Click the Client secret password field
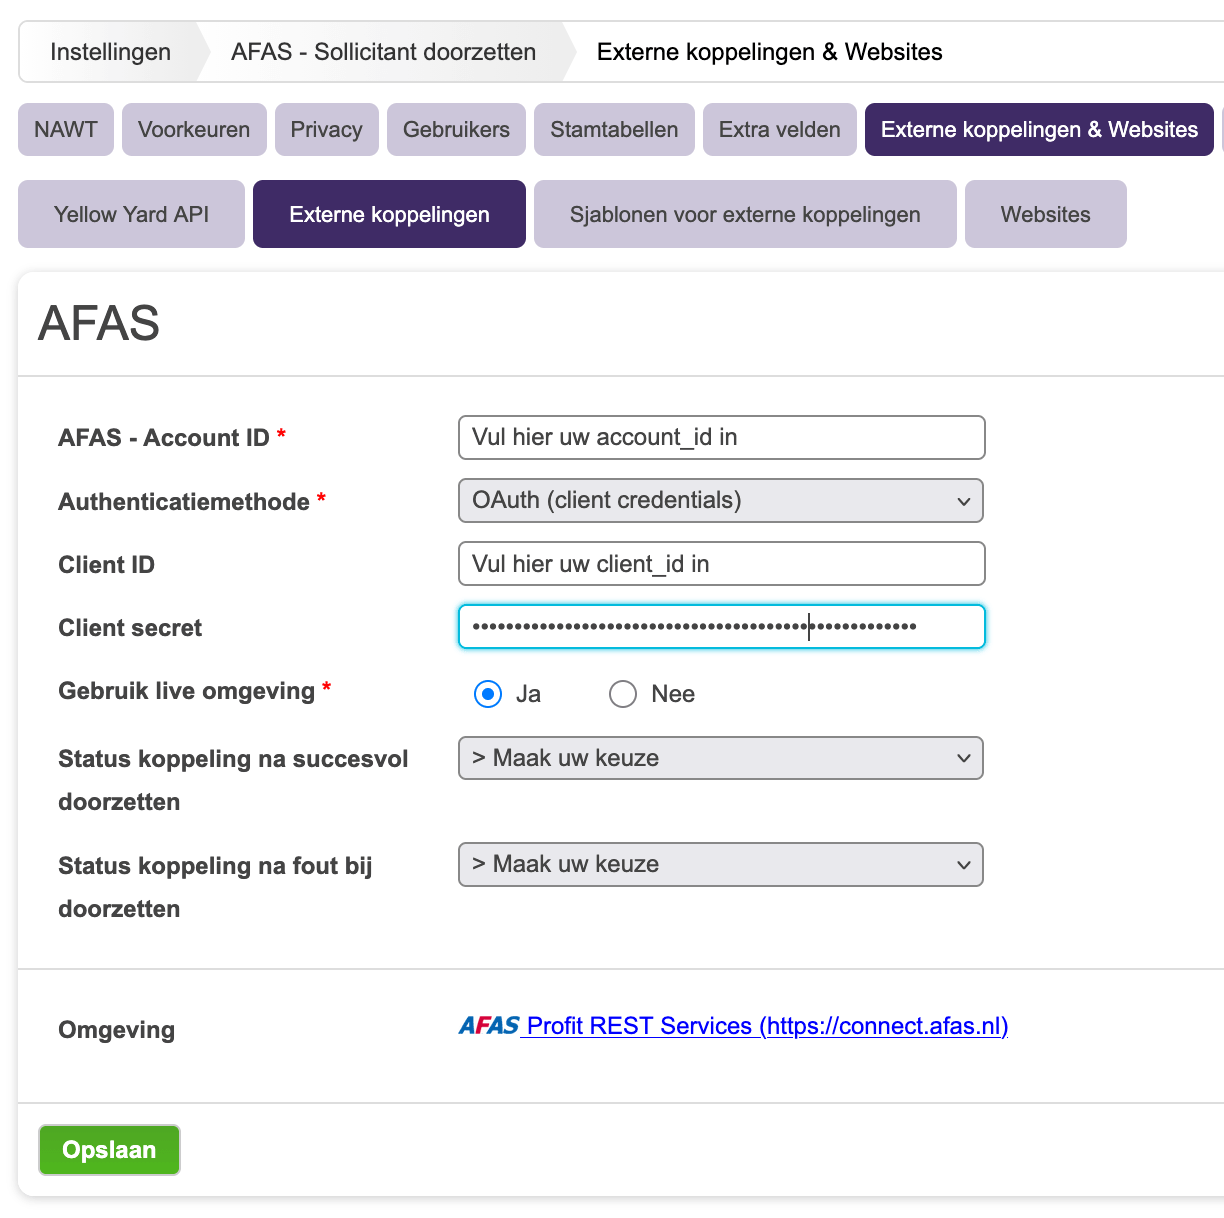 (x=721, y=627)
